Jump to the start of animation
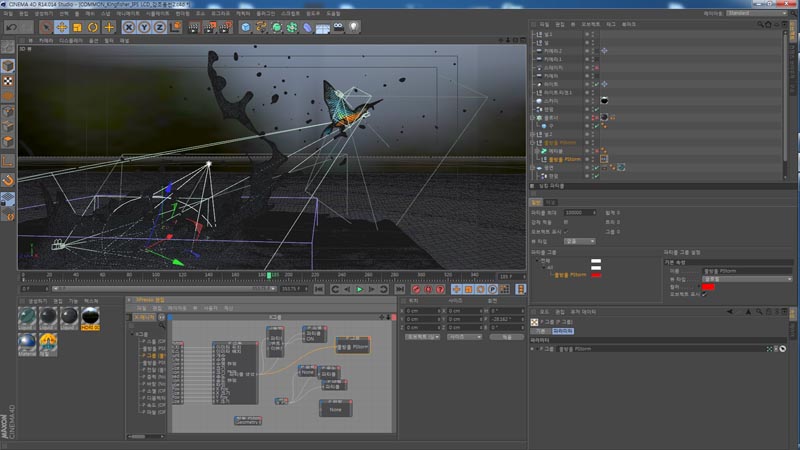Screen dimensions: 800x450 [319, 289]
